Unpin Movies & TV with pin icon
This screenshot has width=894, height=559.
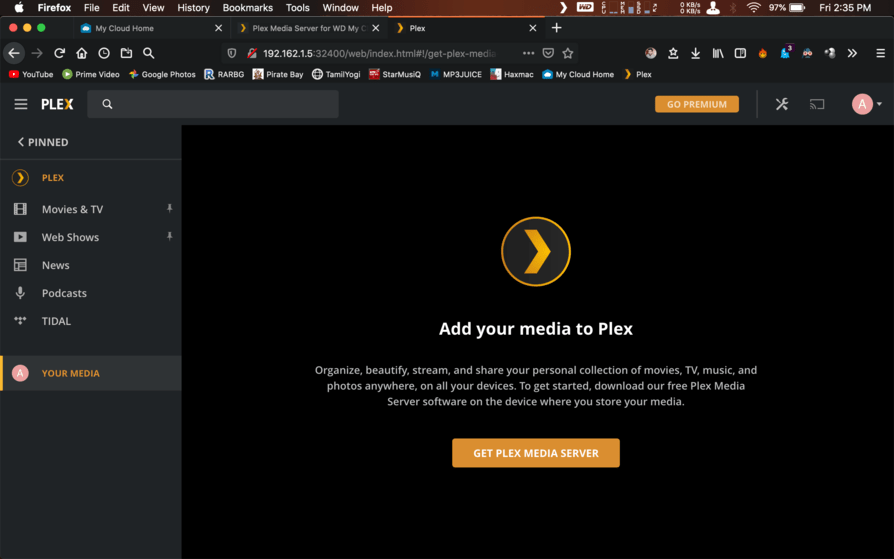pos(169,208)
